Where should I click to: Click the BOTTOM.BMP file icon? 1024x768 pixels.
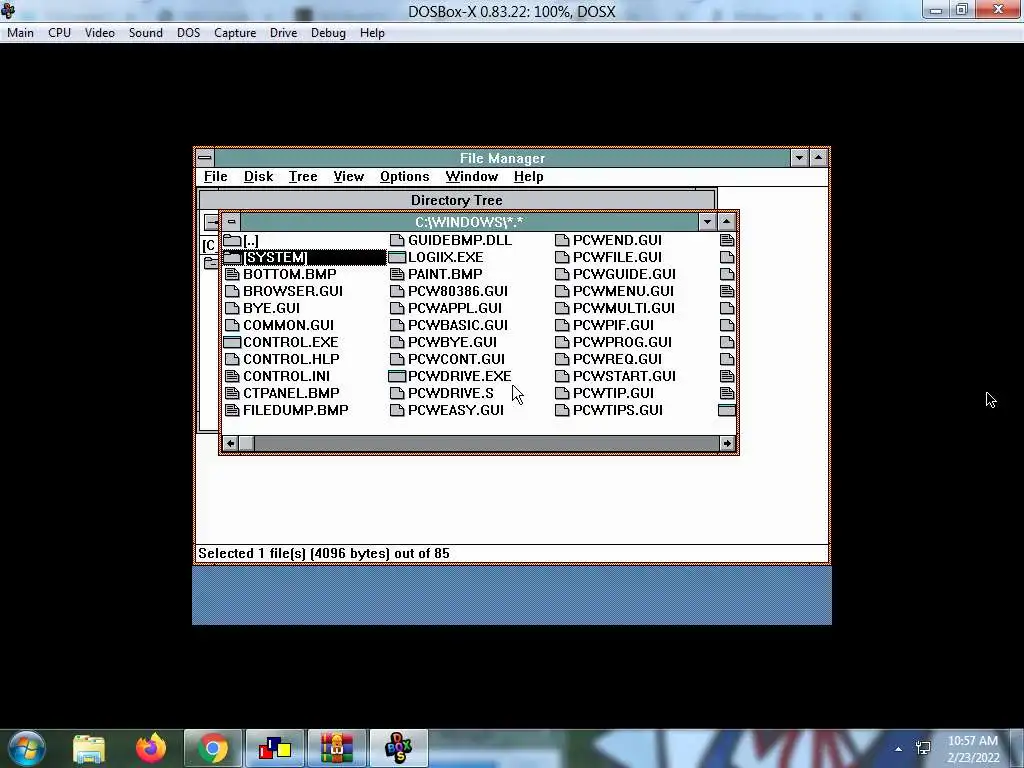[232, 274]
